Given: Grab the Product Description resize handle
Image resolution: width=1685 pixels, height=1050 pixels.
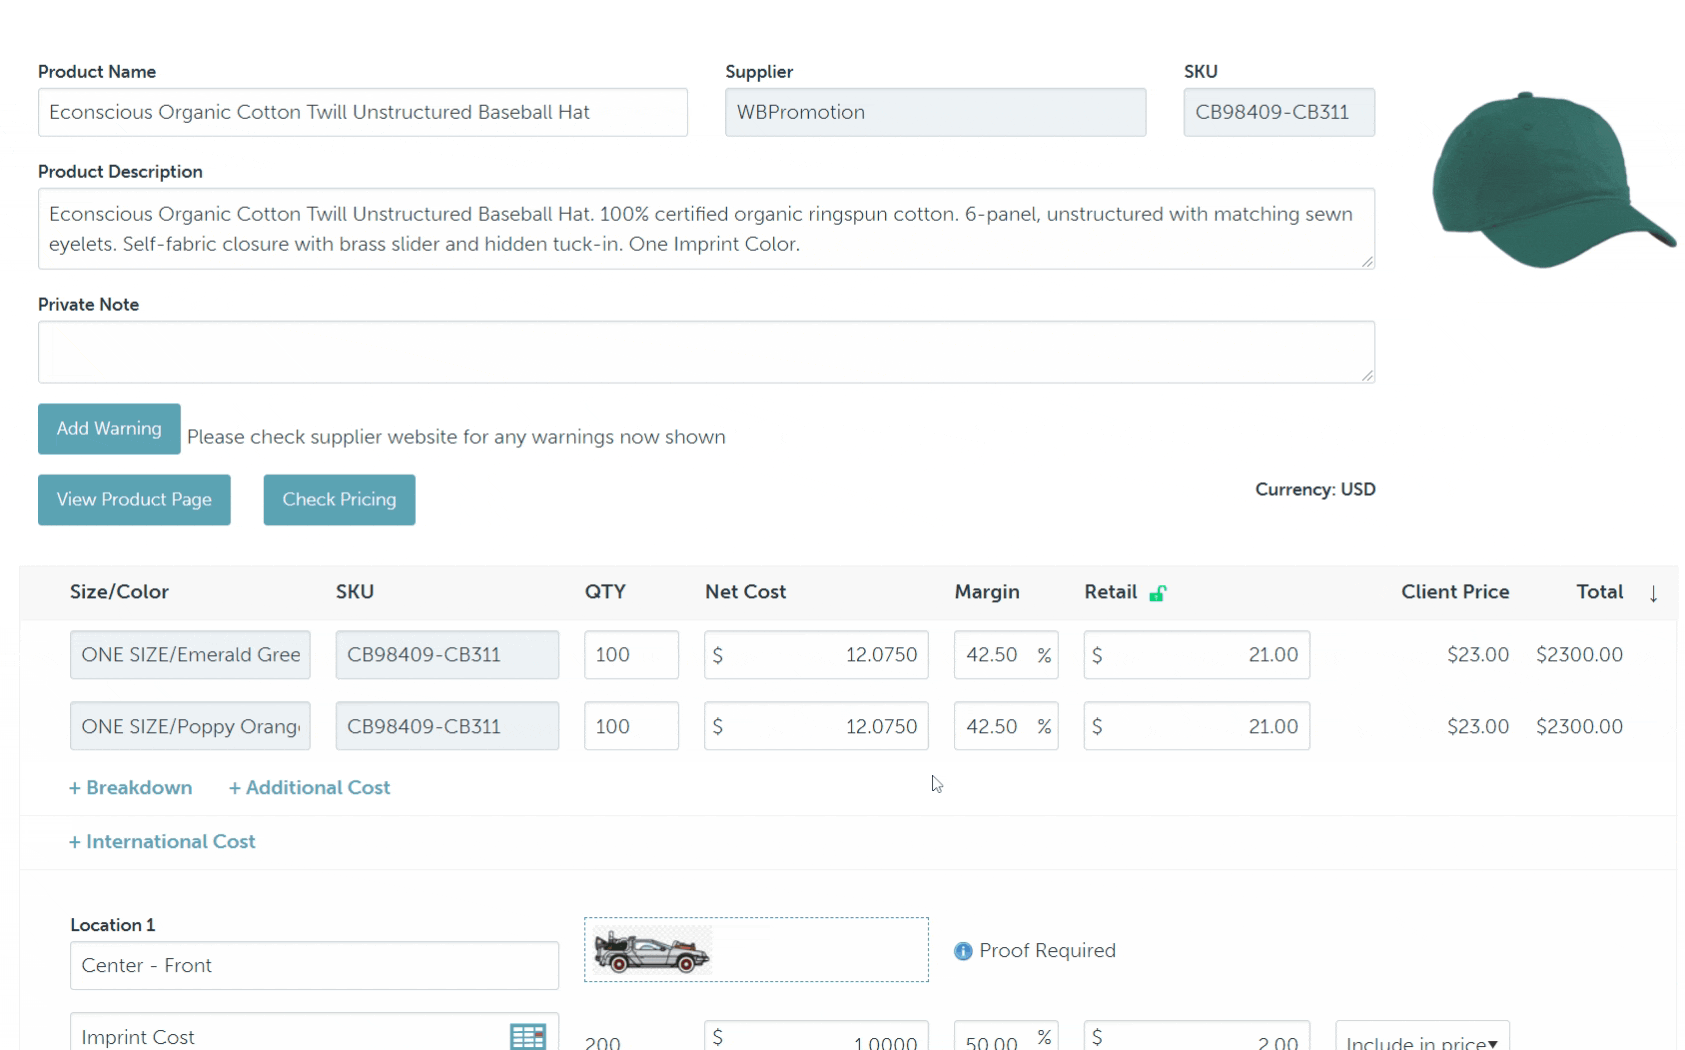Looking at the screenshot, I should click(x=1367, y=261).
